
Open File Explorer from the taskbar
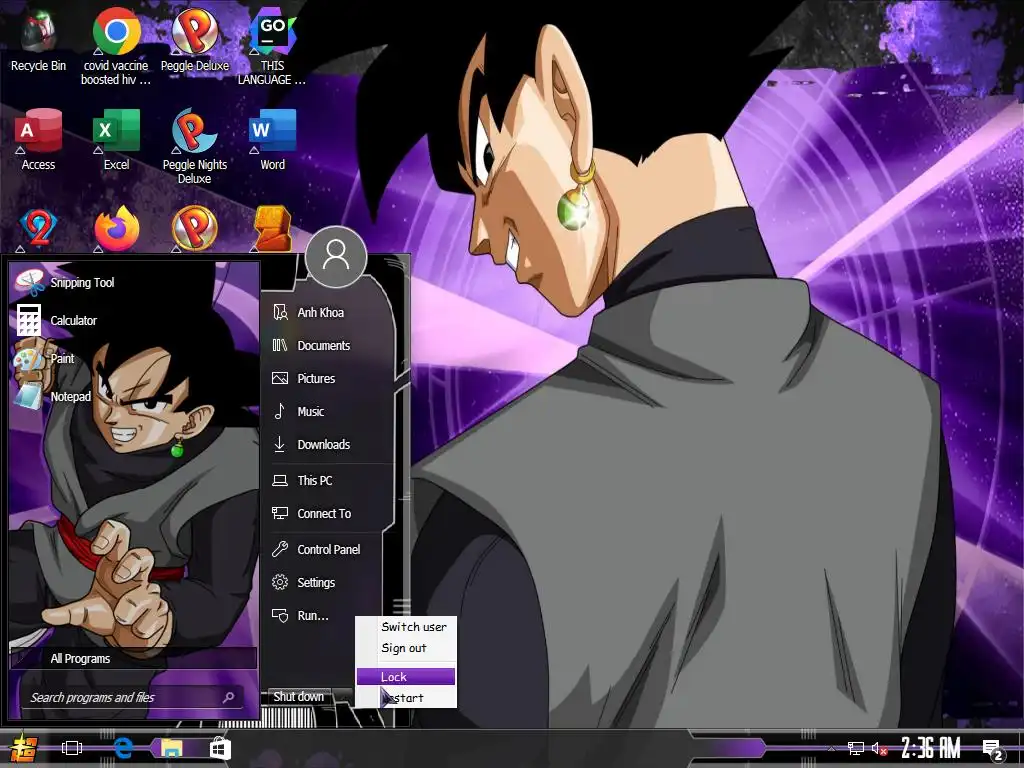pyautogui.click(x=172, y=748)
